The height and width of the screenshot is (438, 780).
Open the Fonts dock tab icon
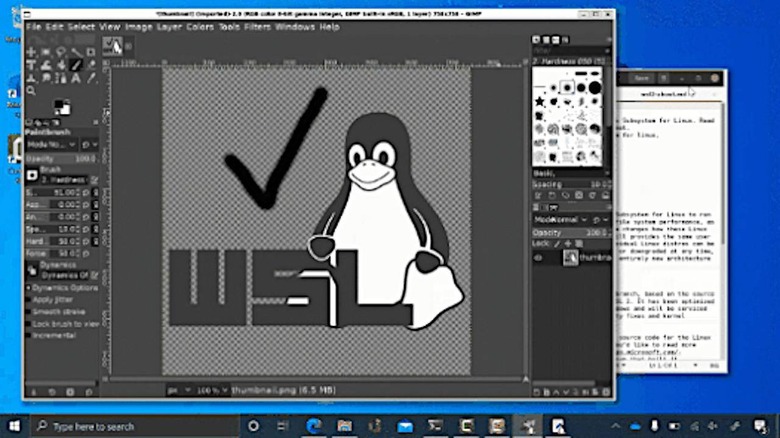[x=556, y=39]
